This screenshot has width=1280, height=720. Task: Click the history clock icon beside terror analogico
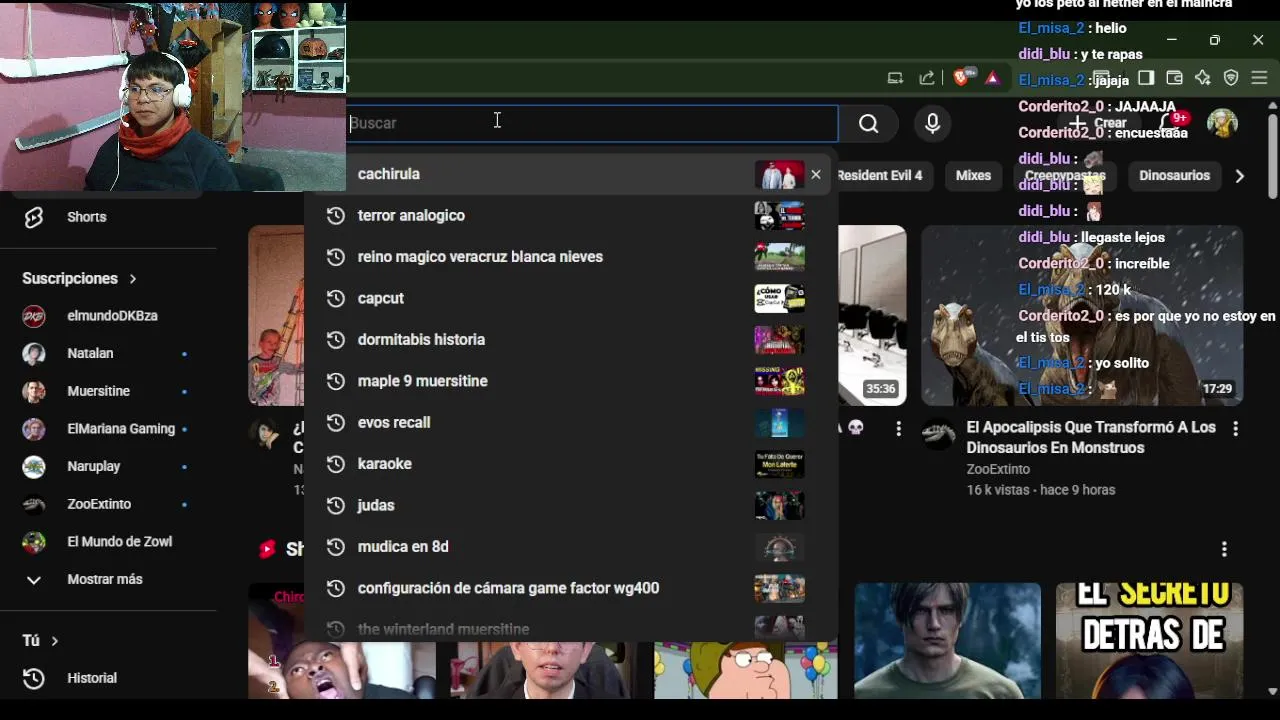click(336, 215)
